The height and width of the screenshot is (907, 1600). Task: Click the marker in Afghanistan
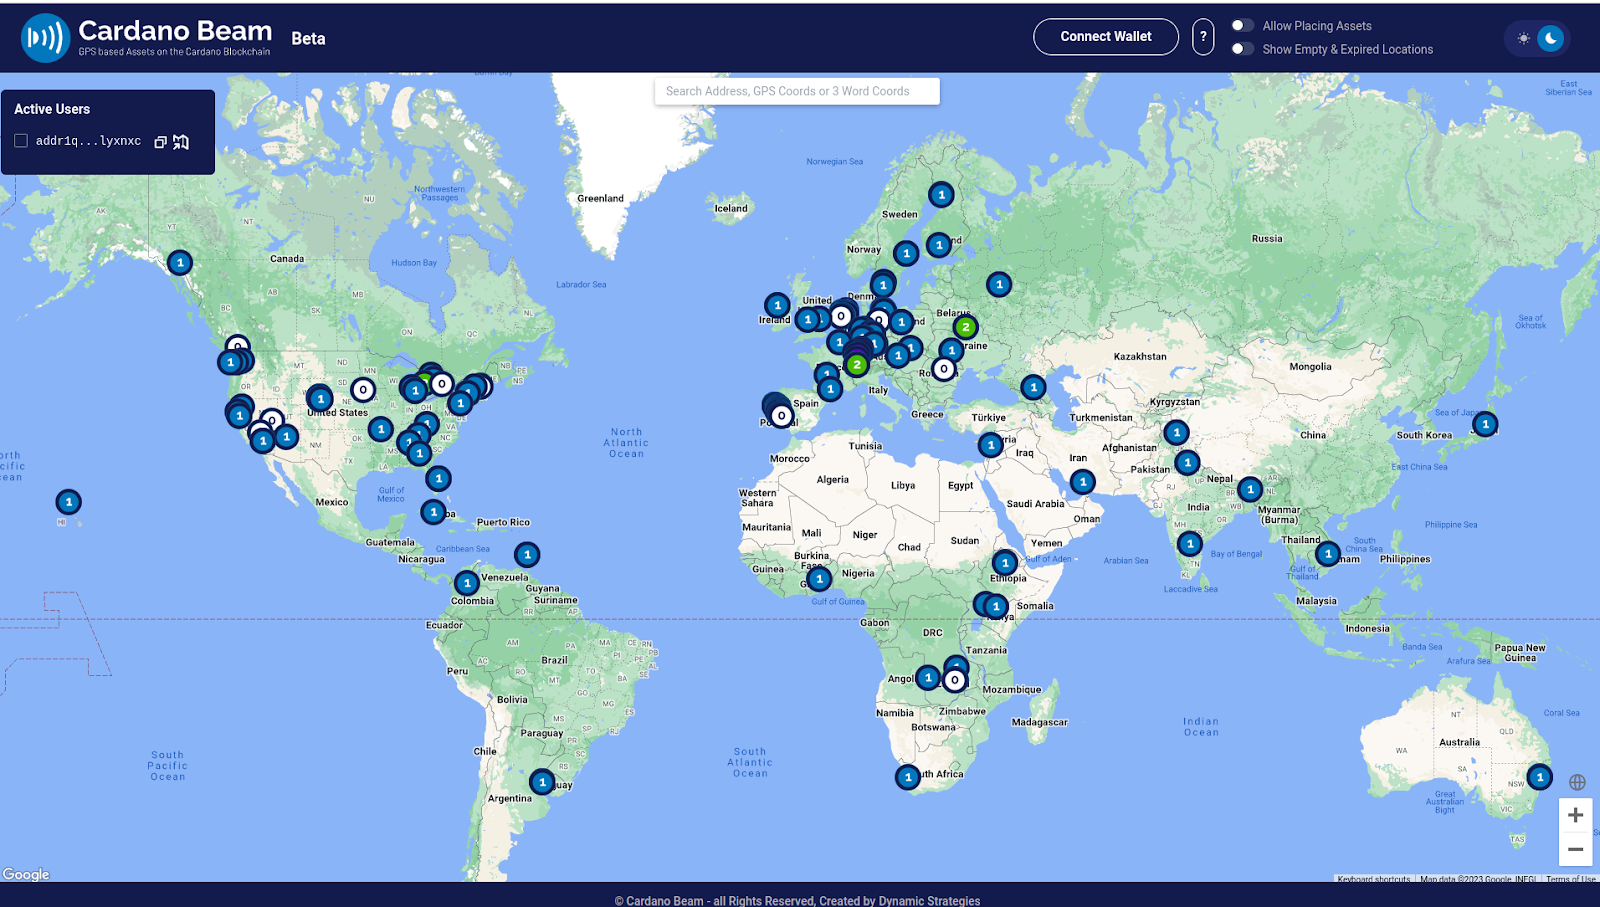1176,433
